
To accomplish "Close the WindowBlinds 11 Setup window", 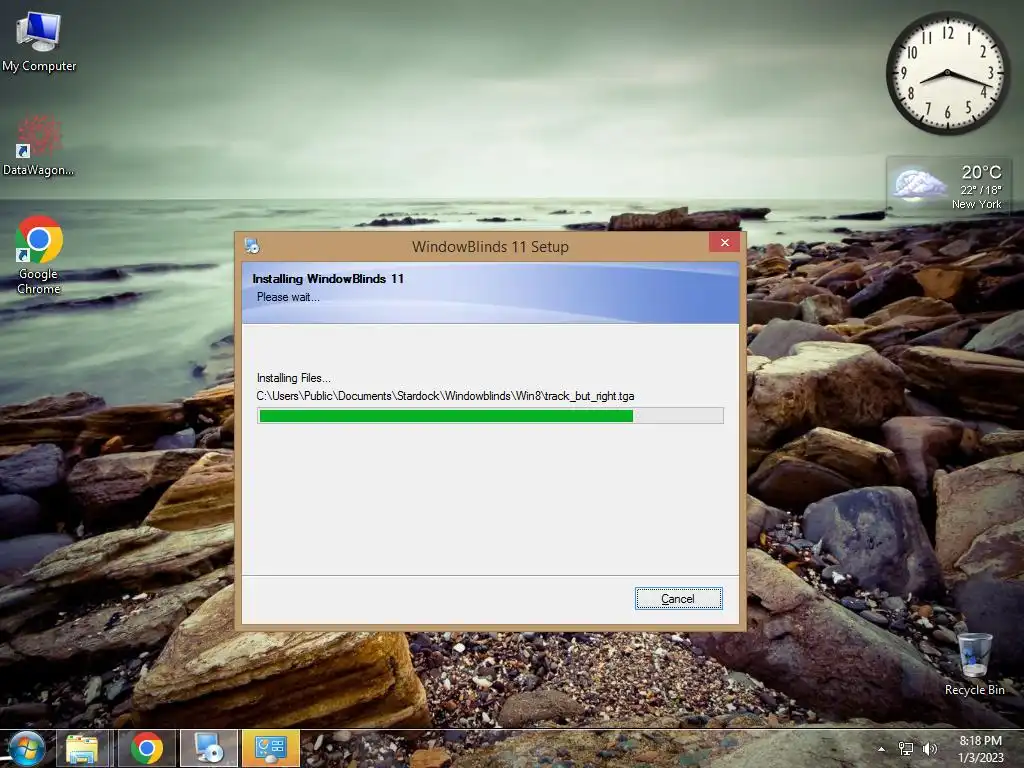I will click(724, 242).
